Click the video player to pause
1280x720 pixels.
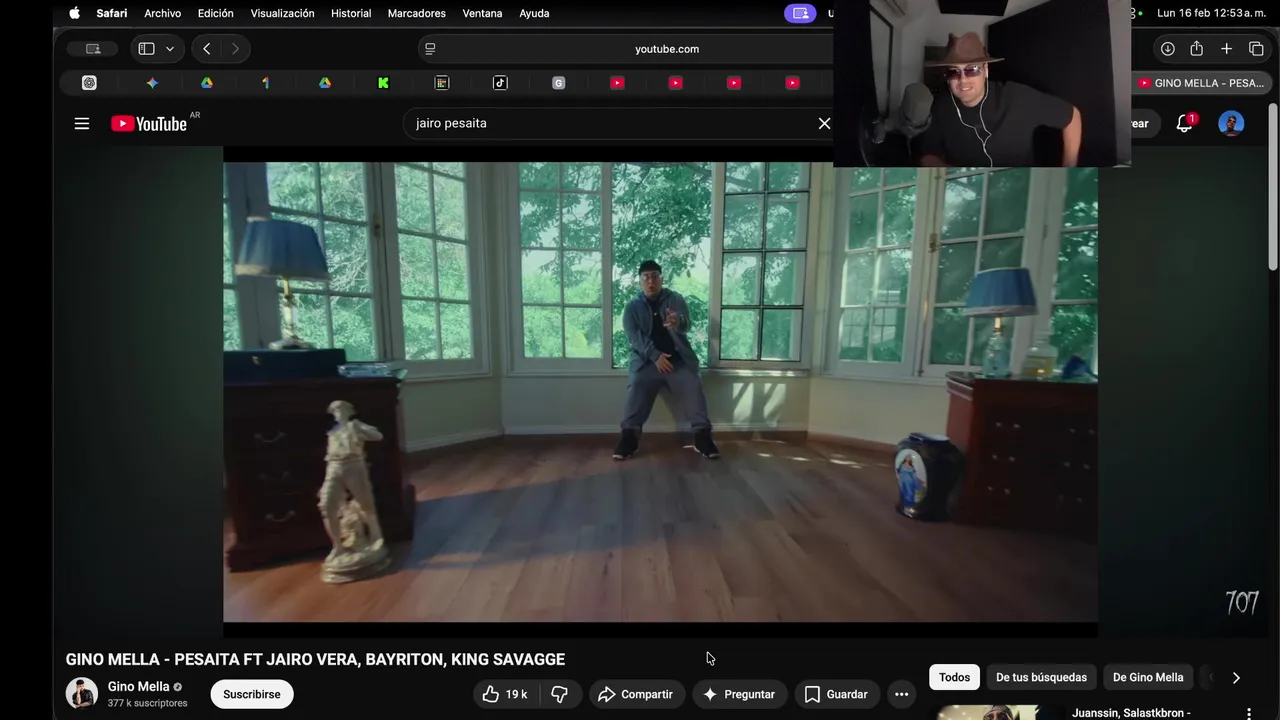pyautogui.click(x=660, y=392)
